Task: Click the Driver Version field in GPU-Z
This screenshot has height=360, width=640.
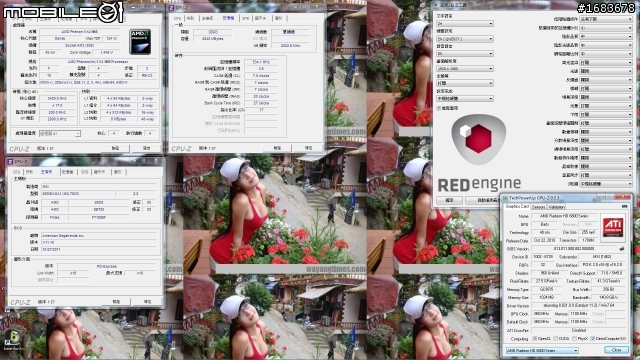Action: (x=578, y=305)
